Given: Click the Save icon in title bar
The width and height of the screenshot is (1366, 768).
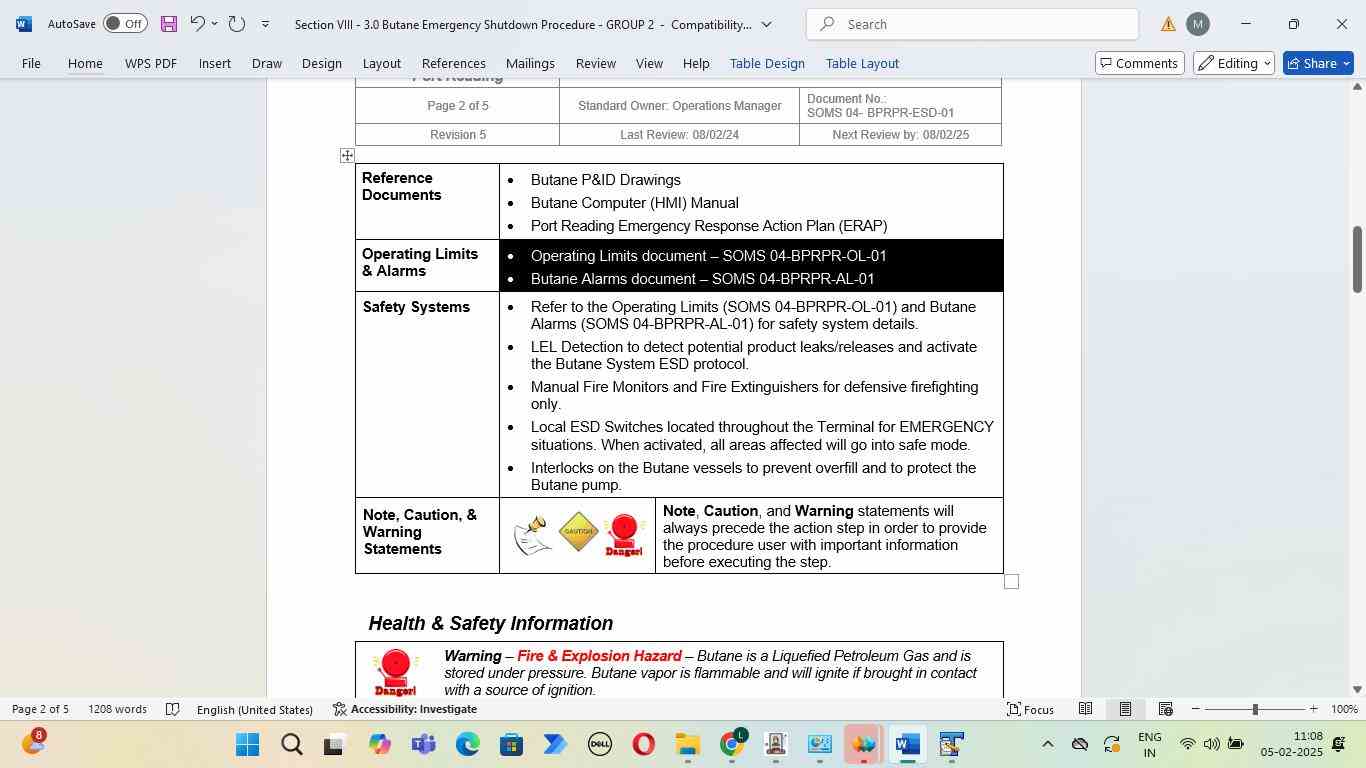Looking at the screenshot, I should [x=168, y=24].
